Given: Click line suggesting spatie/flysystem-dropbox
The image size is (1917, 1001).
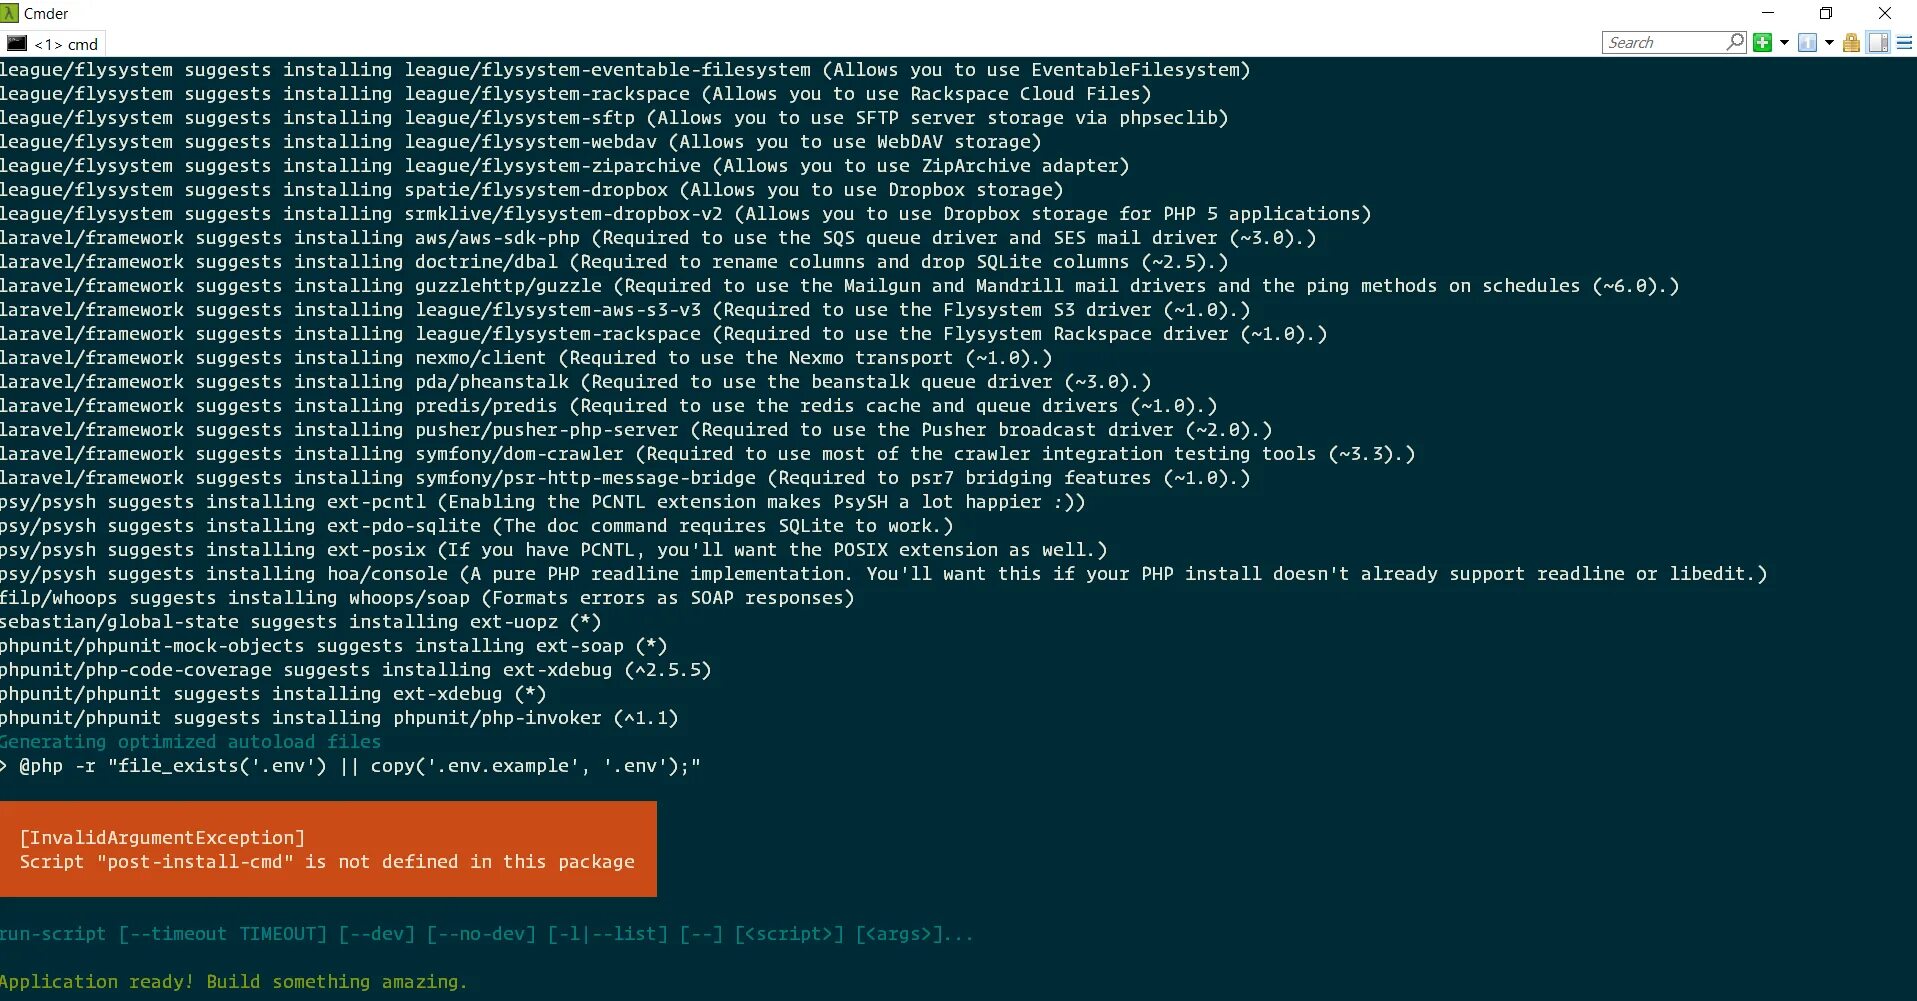Looking at the screenshot, I should point(531,190).
